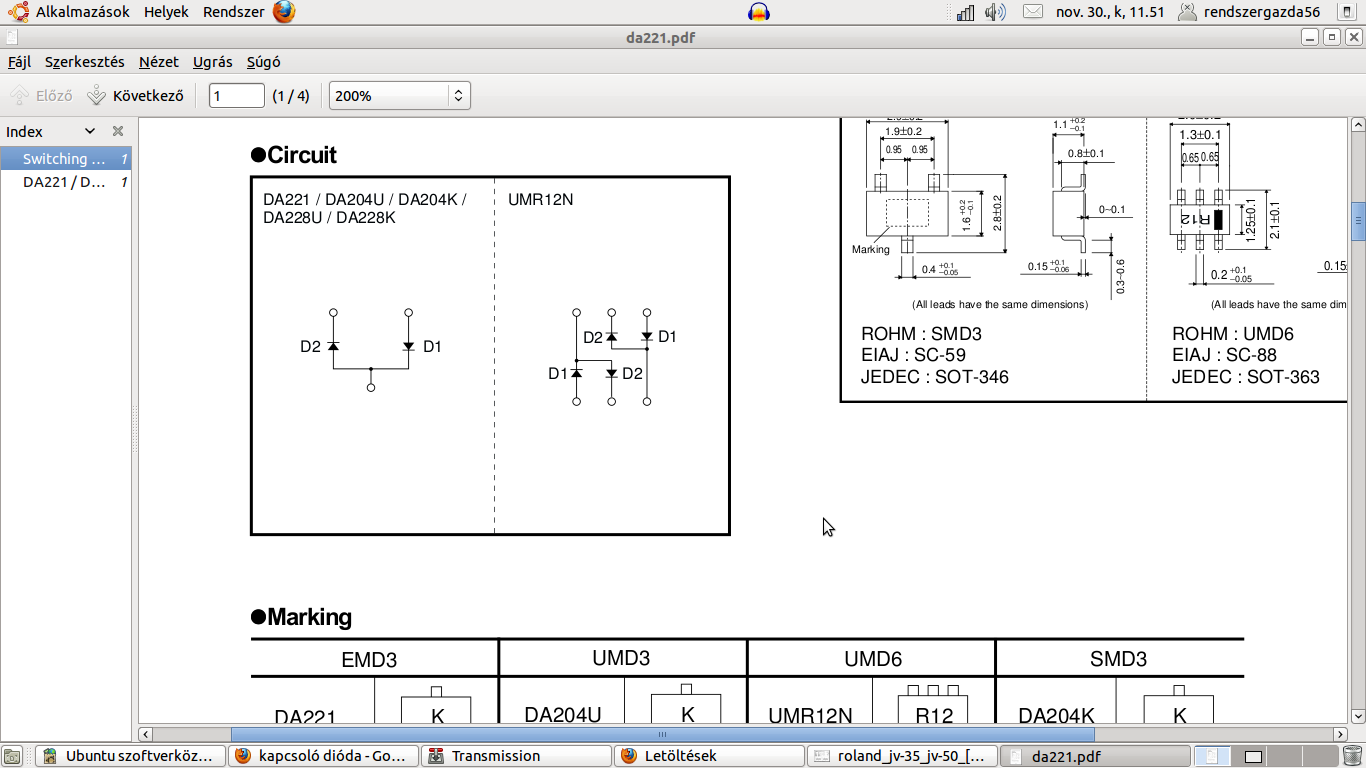Open the Nézet menu
Image resolution: width=1366 pixels, height=768 pixels.
point(159,62)
